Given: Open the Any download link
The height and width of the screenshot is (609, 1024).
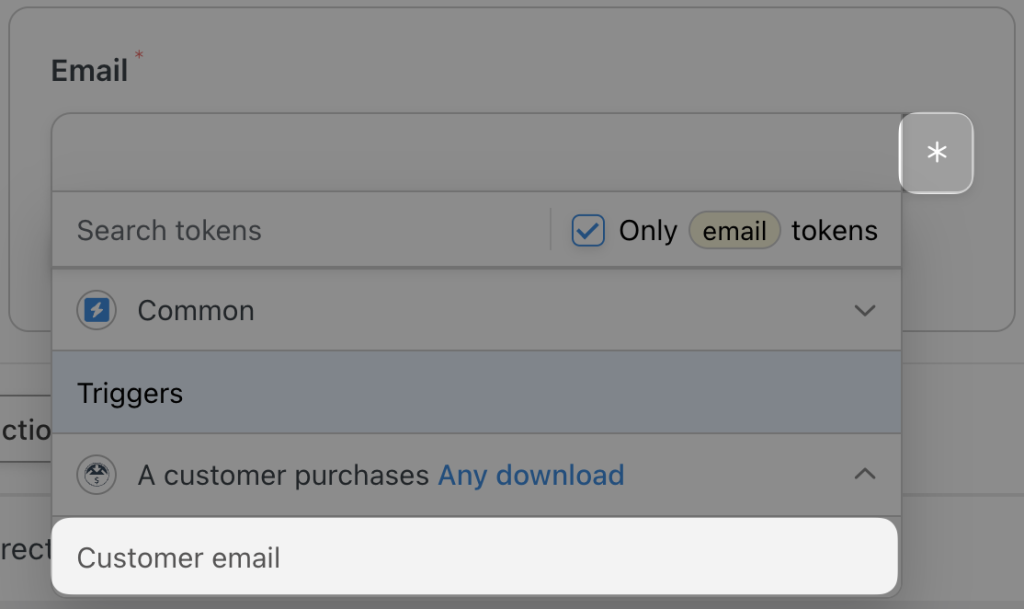Looking at the screenshot, I should [x=531, y=475].
